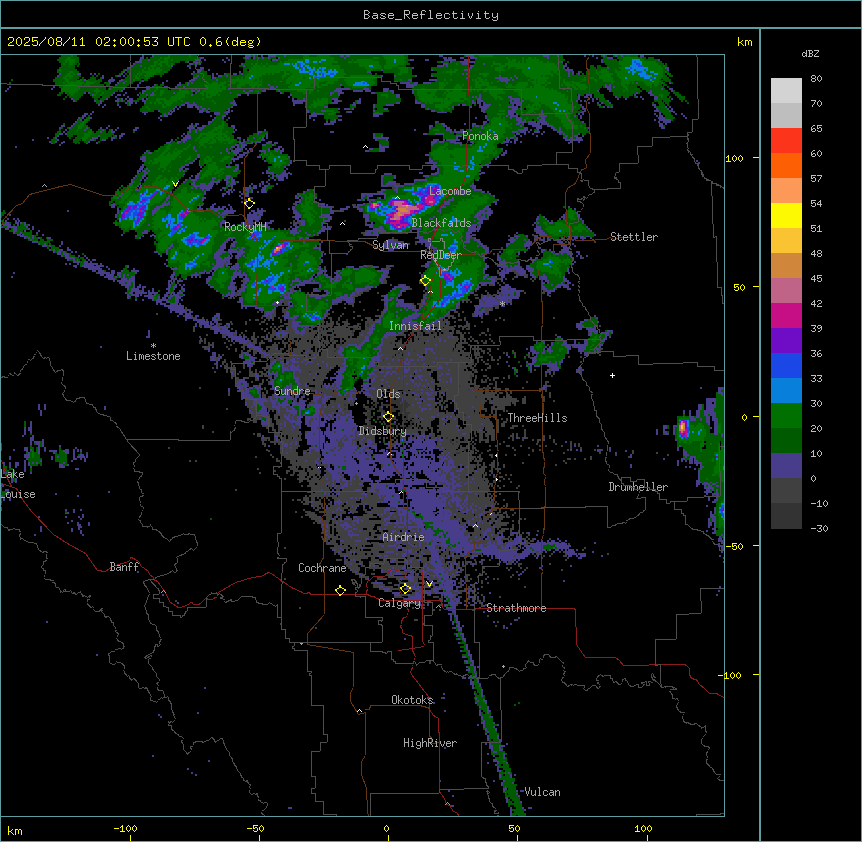
Task: Click the dBZ legend heading
Action: [810, 53]
